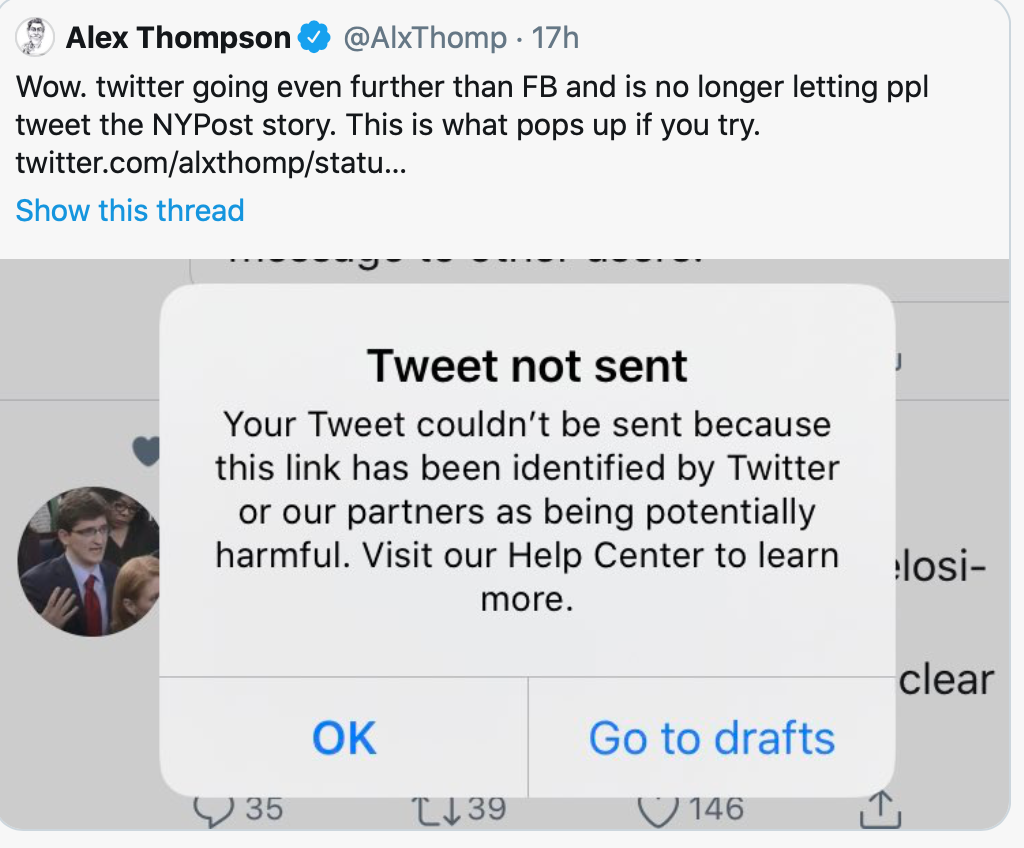The height and width of the screenshot is (848, 1024).
Task: Click the @AlxThomp handle
Action: (425, 38)
